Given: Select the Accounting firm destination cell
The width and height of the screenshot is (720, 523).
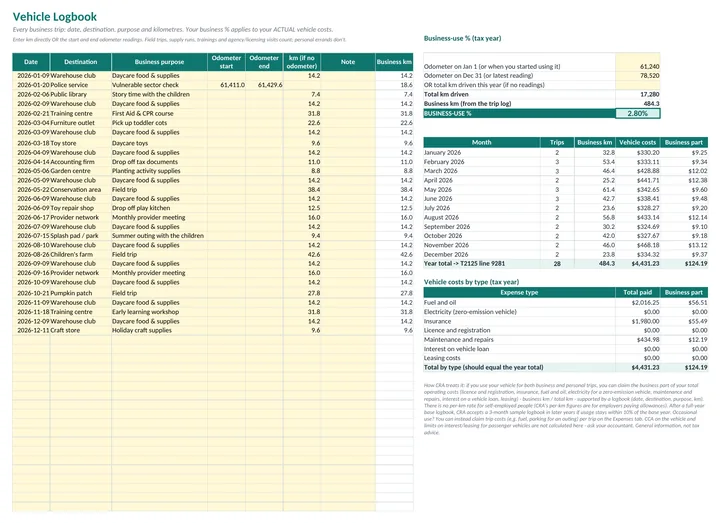Looking at the screenshot, I should [80, 162].
